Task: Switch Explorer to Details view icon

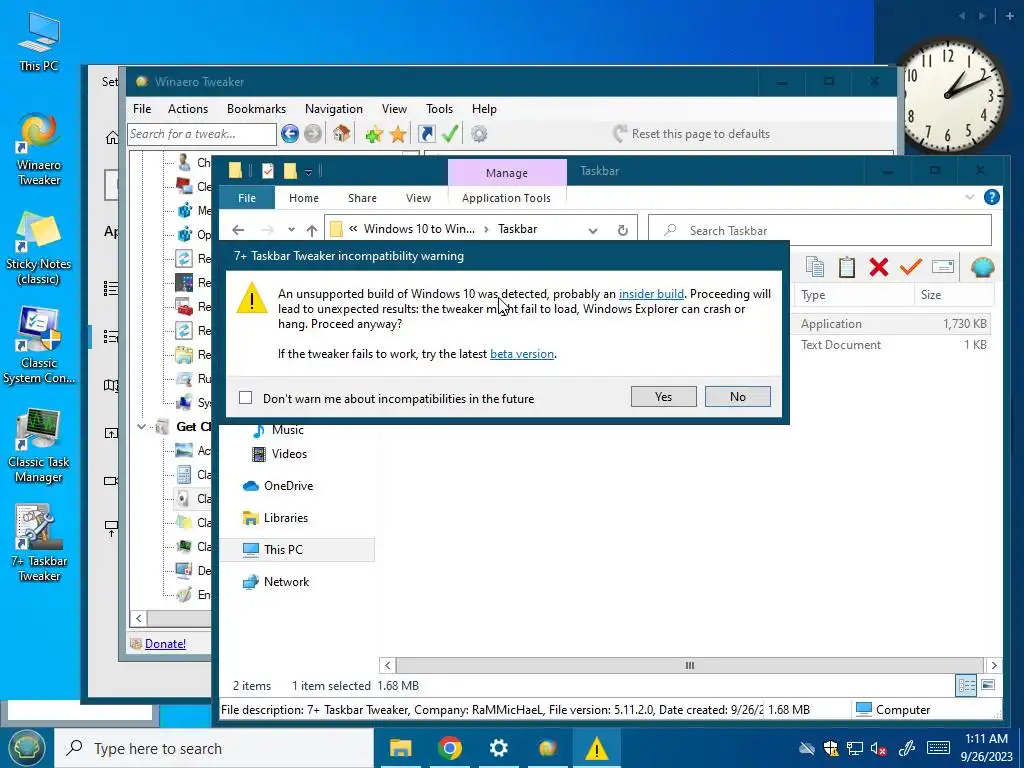Action: 967,685
